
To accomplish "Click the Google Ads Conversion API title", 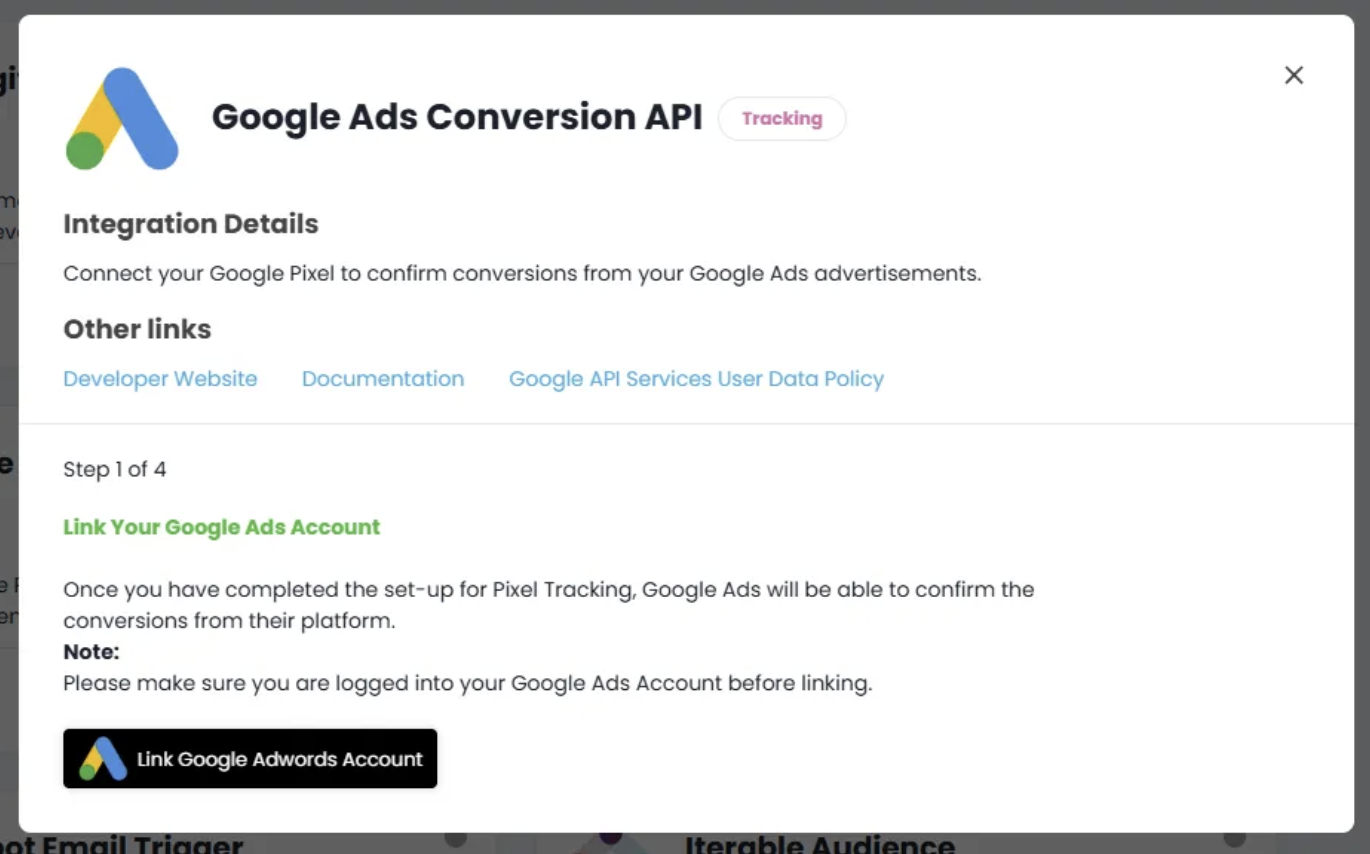I will coord(457,117).
